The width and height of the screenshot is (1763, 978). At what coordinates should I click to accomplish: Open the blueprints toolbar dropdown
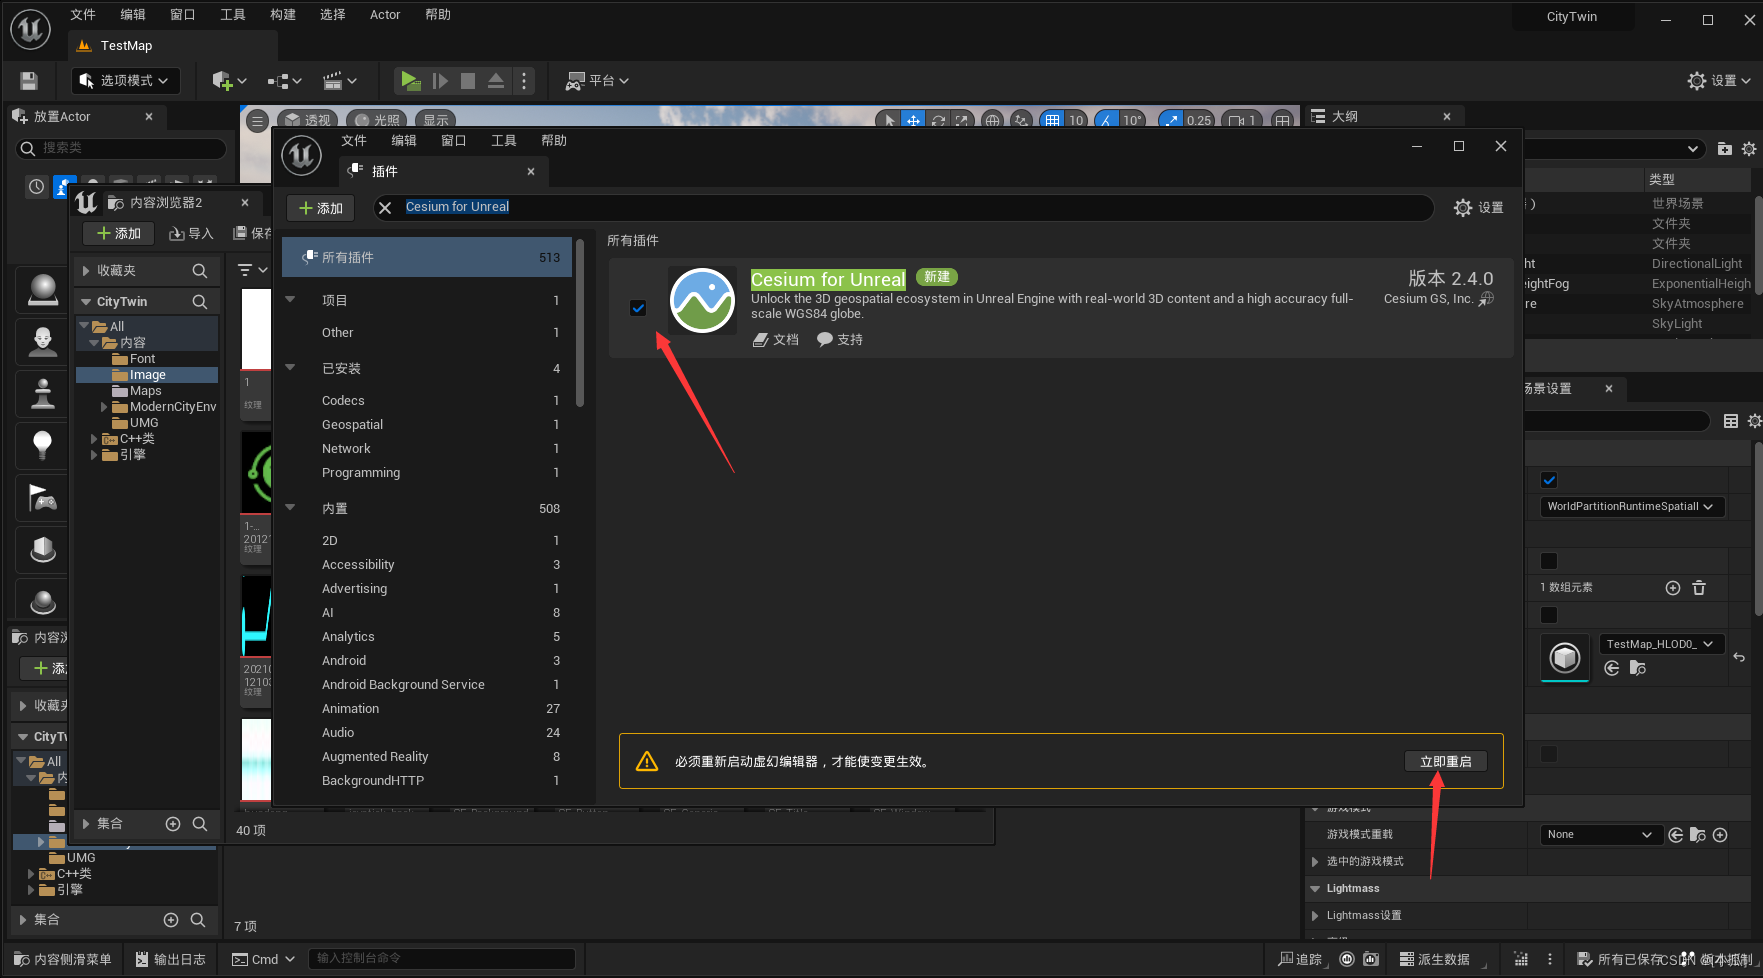point(285,81)
